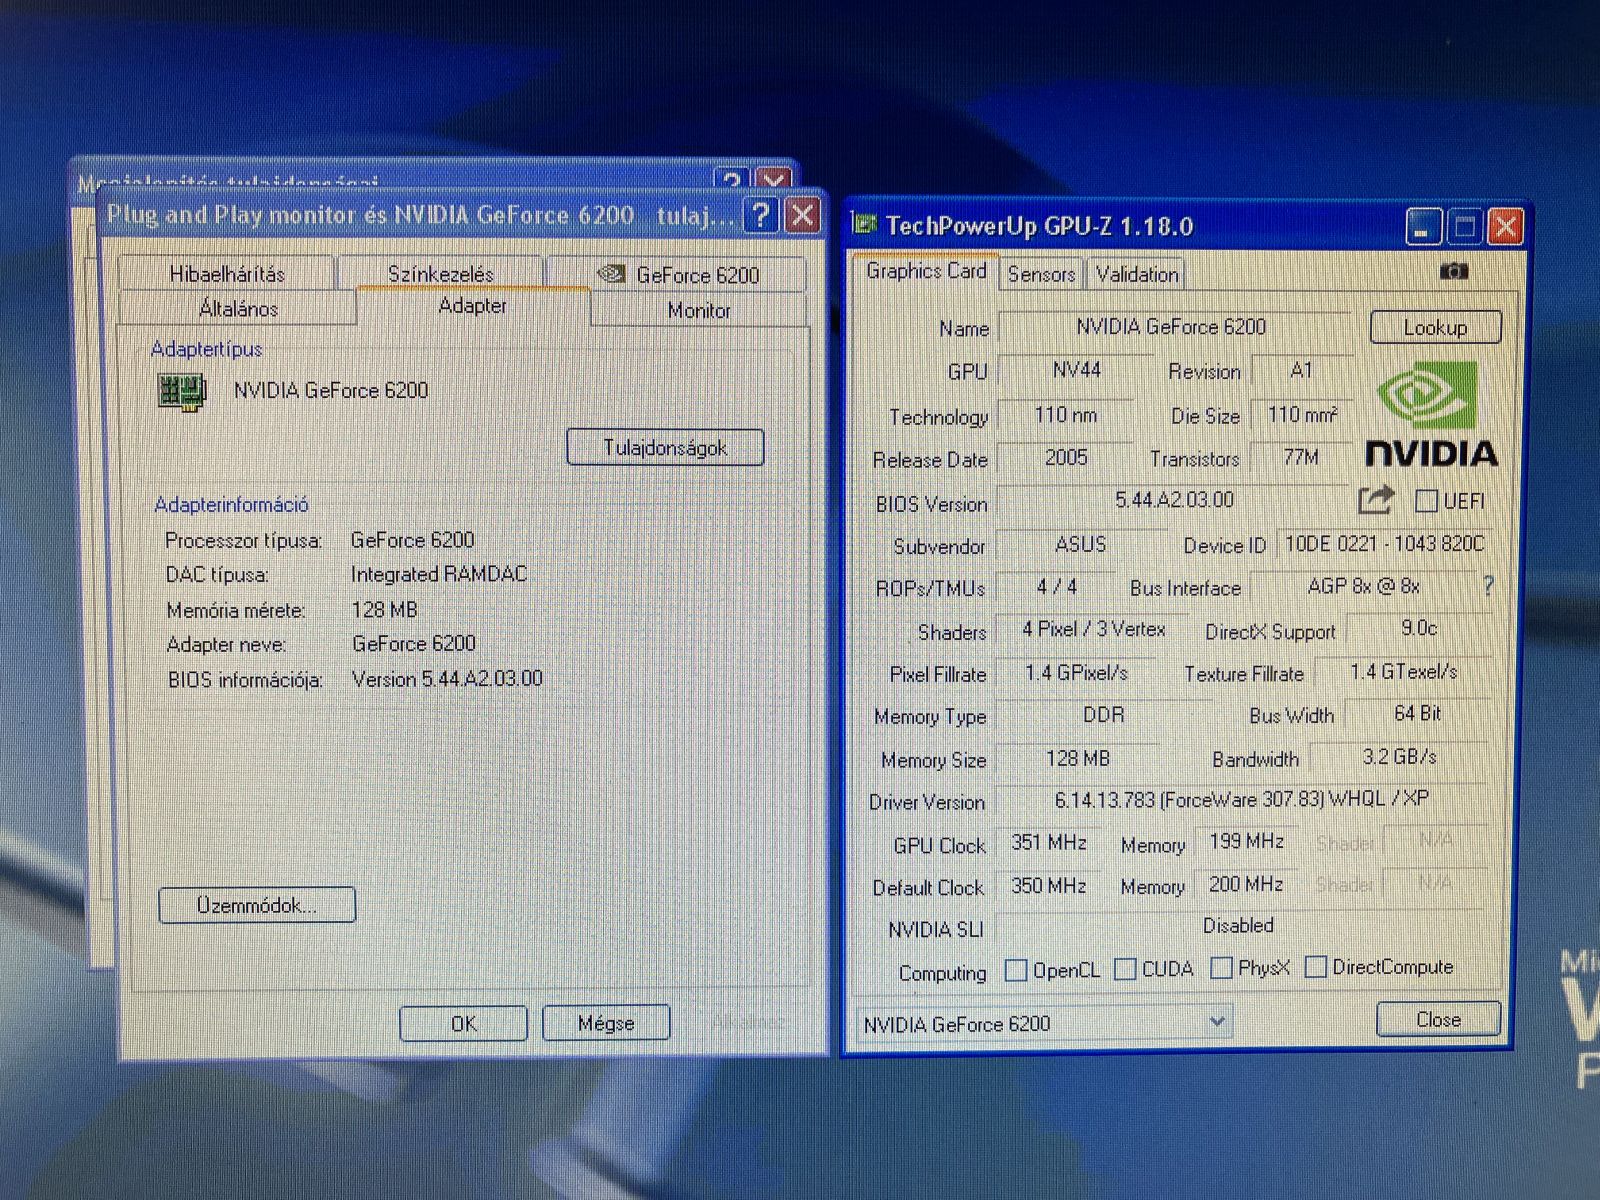Click the GPU-Z Close button
1600x1200 pixels.
click(1438, 1019)
